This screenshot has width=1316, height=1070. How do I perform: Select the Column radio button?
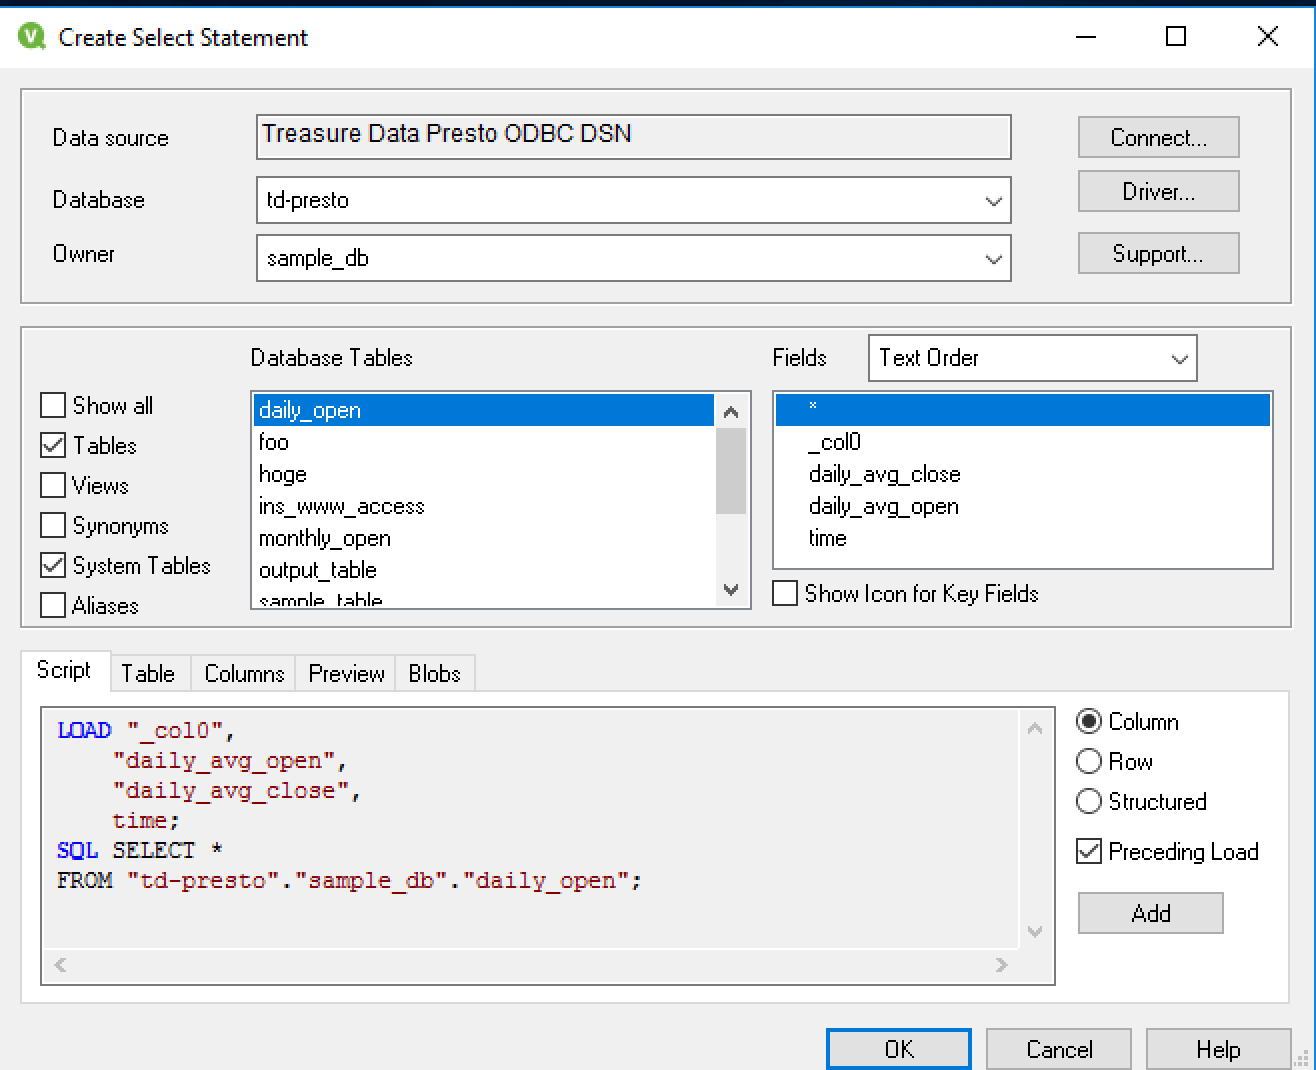pyautogui.click(x=1089, y=721)
